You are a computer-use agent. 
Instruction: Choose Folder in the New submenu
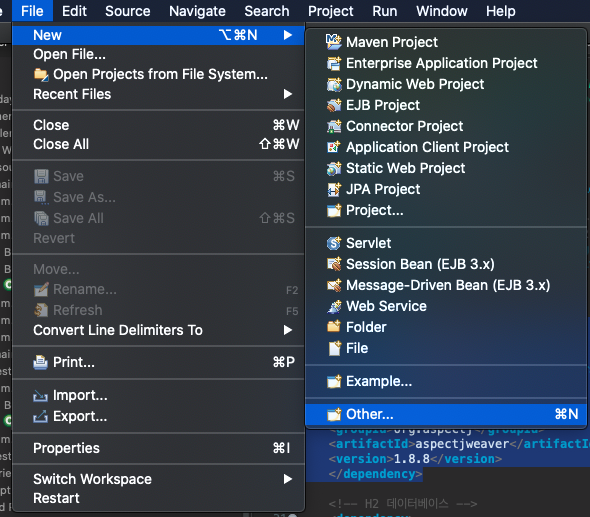click(446, 327)
